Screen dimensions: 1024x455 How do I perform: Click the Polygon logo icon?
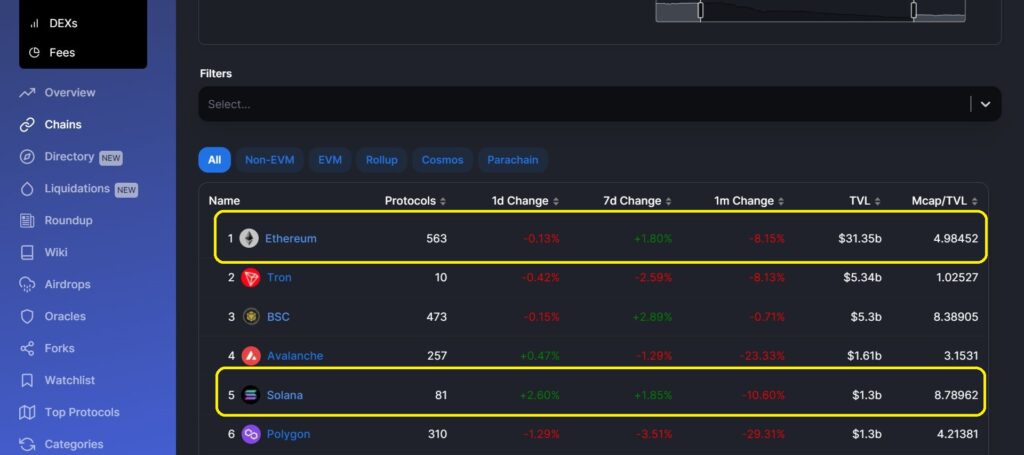[x=251, y=434]
